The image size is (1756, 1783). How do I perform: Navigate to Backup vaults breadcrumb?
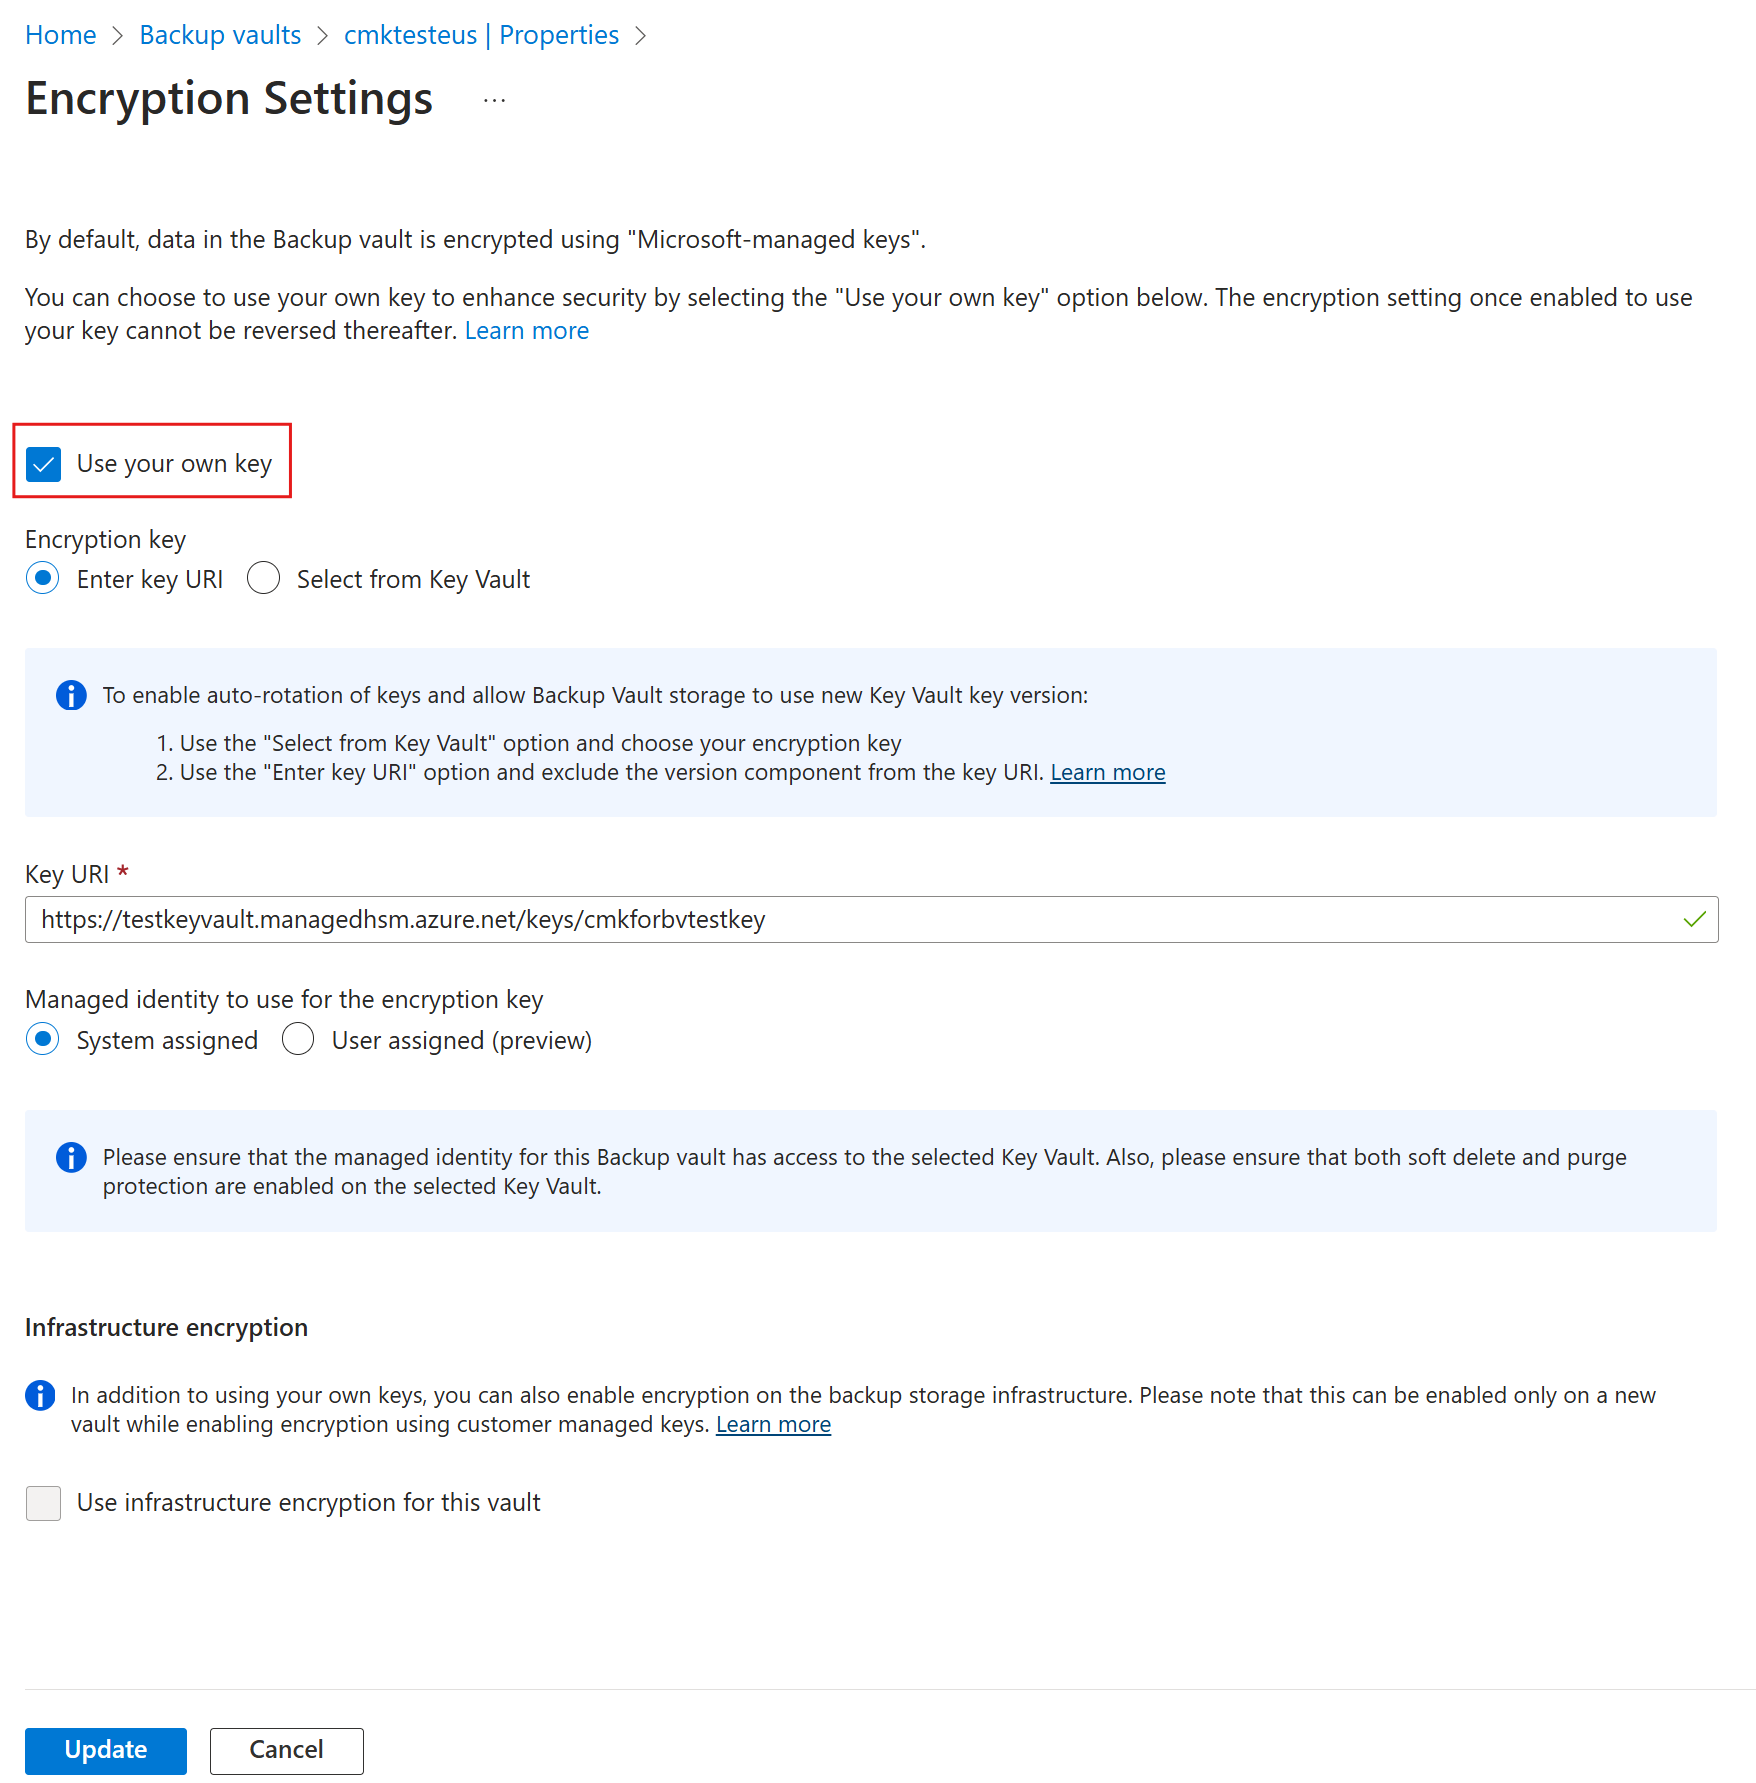(220, 35)
